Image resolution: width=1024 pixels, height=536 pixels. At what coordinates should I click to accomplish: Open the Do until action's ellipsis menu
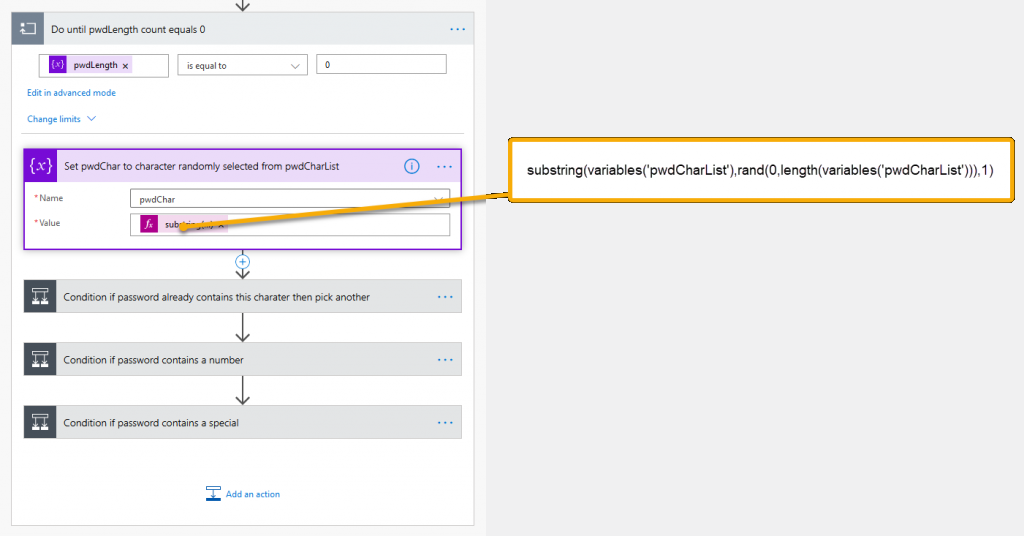coord(457,29)
